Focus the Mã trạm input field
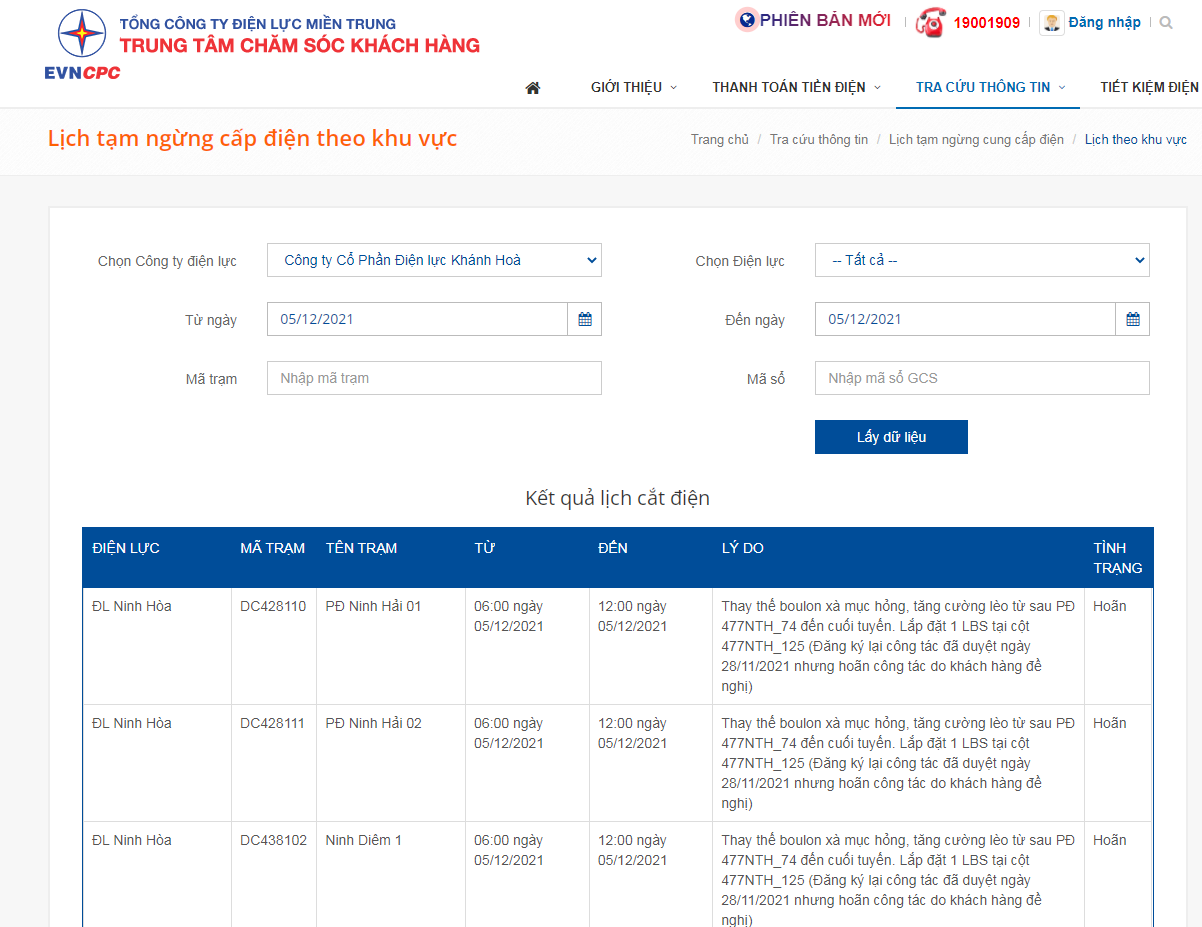This screenshot has height=927, width=1202. point(434,378)
